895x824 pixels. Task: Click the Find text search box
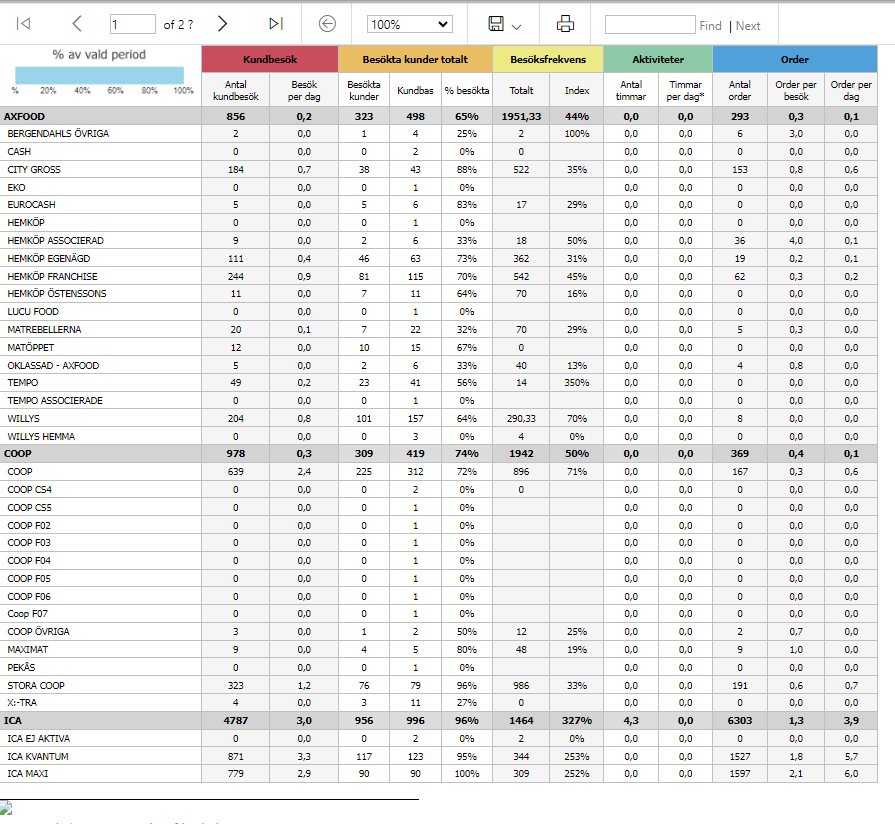click(650, 25)
